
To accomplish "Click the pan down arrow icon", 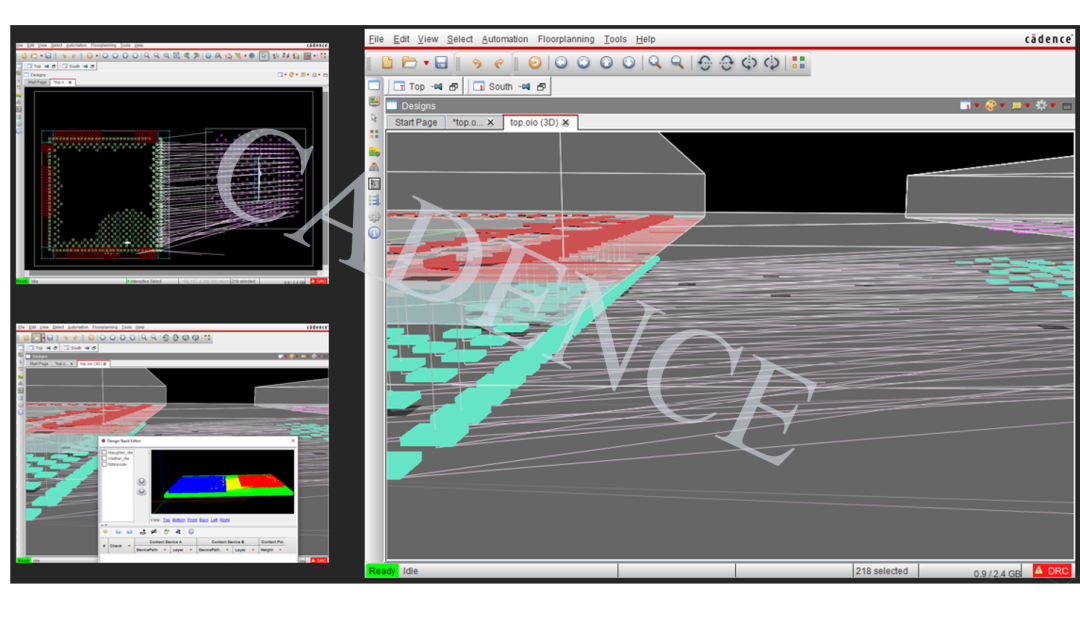I will click(x=629, y=63).
